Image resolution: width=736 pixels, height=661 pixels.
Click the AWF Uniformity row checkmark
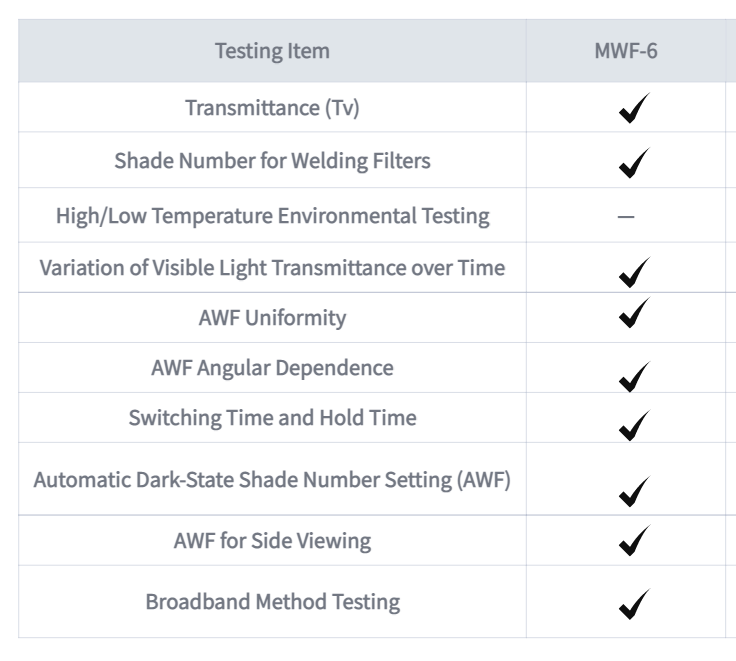(x=634, y=312)
